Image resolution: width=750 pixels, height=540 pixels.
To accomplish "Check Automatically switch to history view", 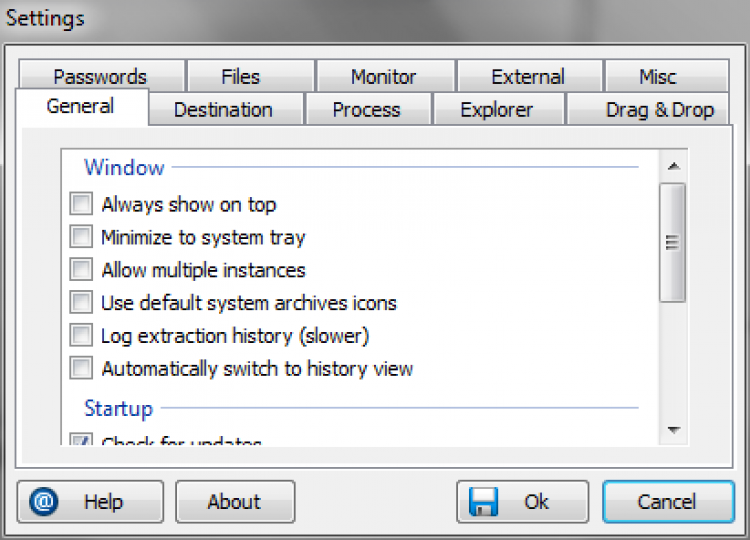I will [81, 369].
